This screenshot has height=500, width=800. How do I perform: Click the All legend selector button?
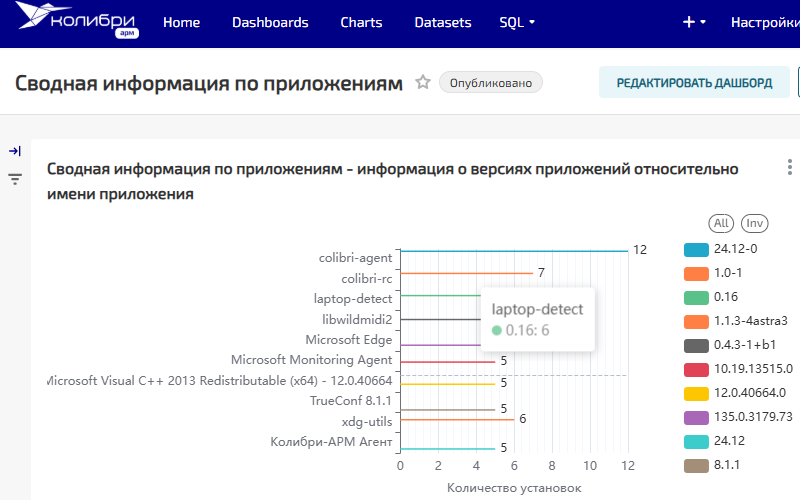point(721,223)
